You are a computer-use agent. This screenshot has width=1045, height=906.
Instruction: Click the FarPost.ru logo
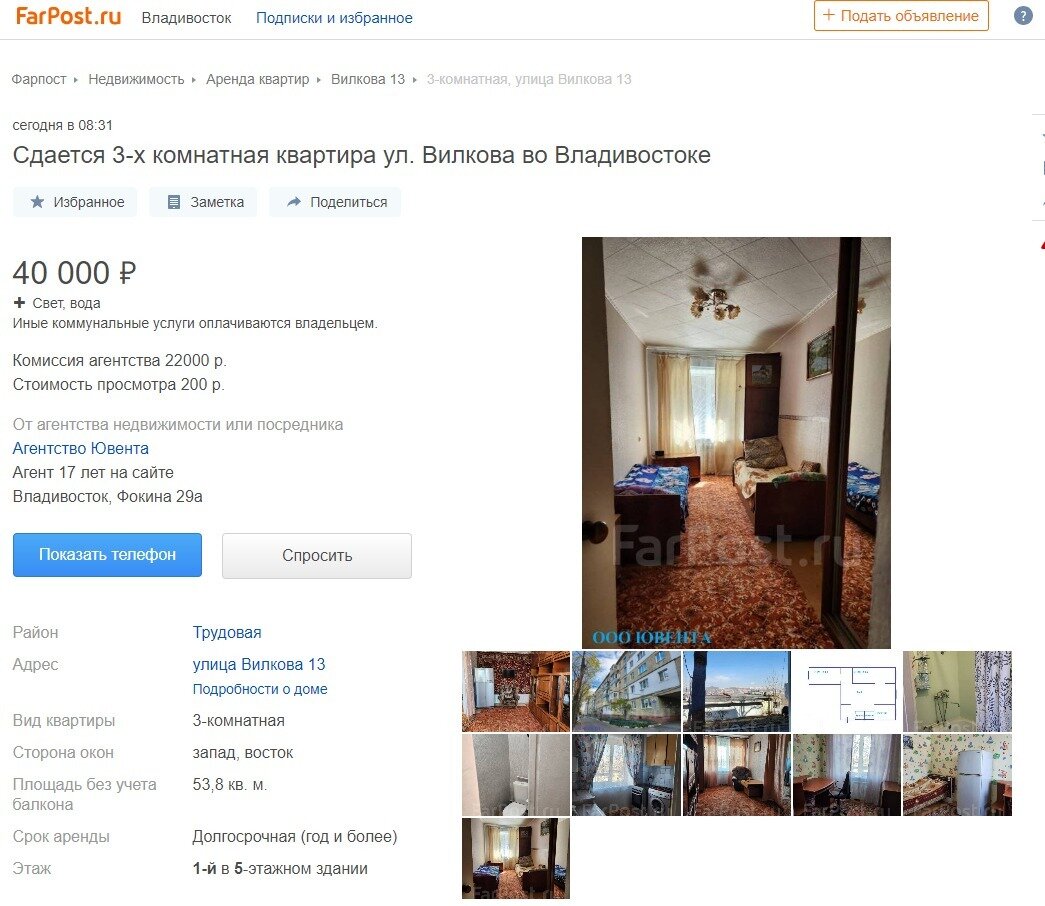(68, 17)
